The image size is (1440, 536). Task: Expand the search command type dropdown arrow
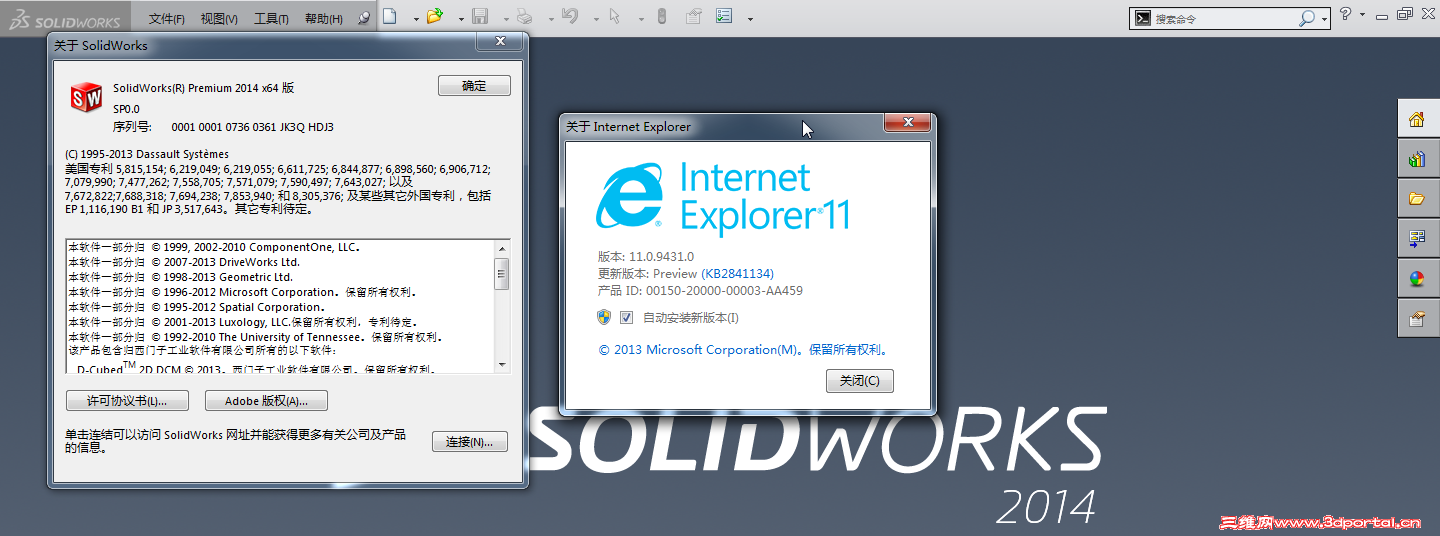tap(1324, 19)
